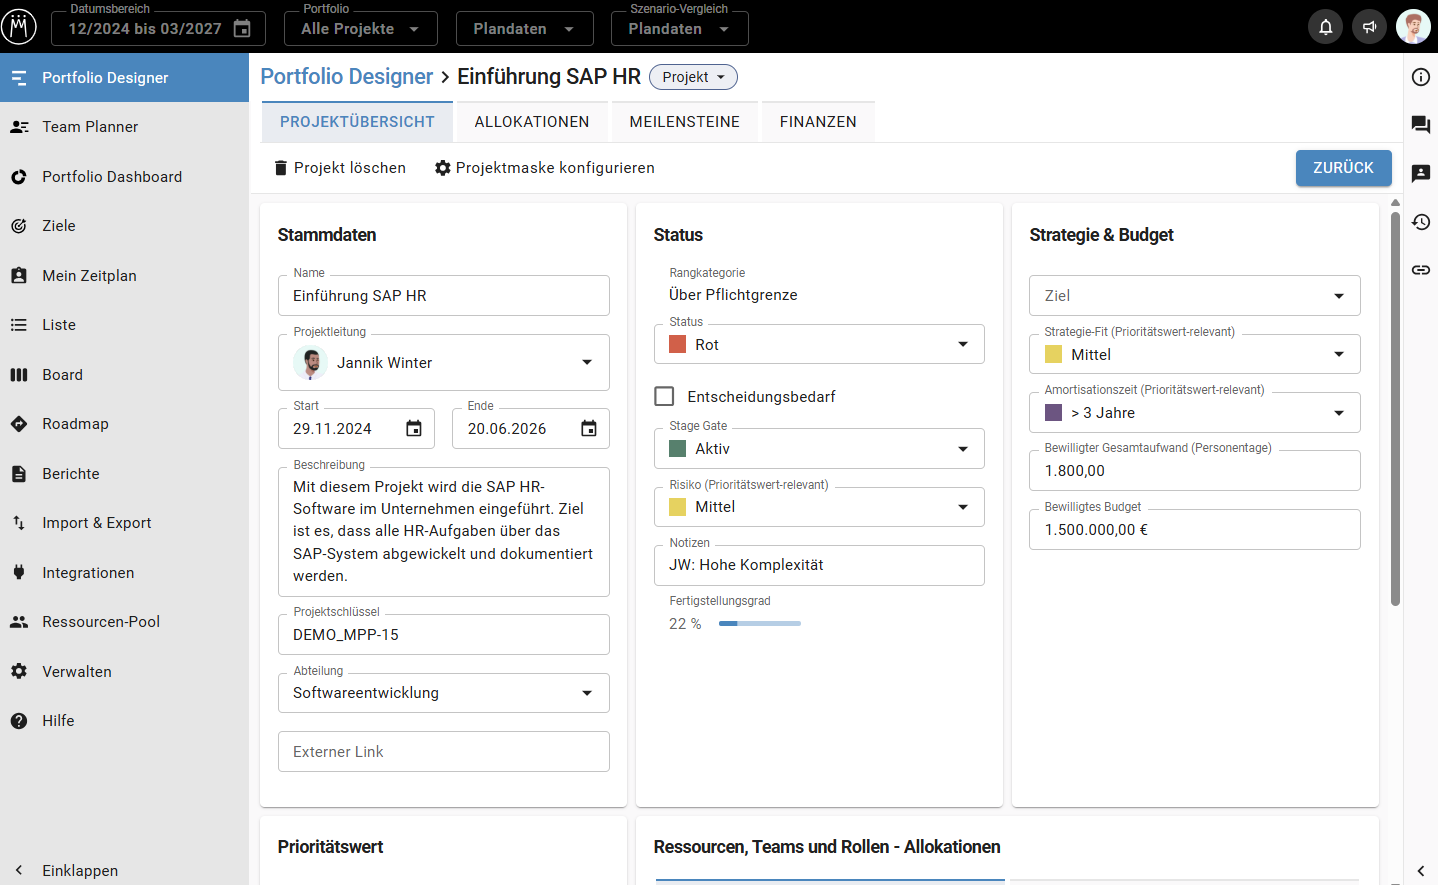Open the Projekt type chip dropdown
This screenshot has height=885, width=1438.
[693, 77]
